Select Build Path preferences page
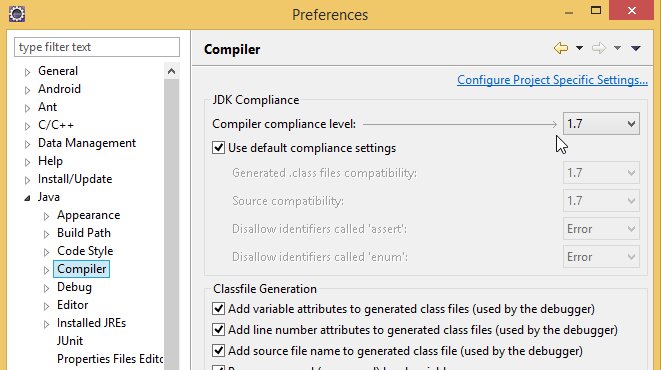 [84, 233]
